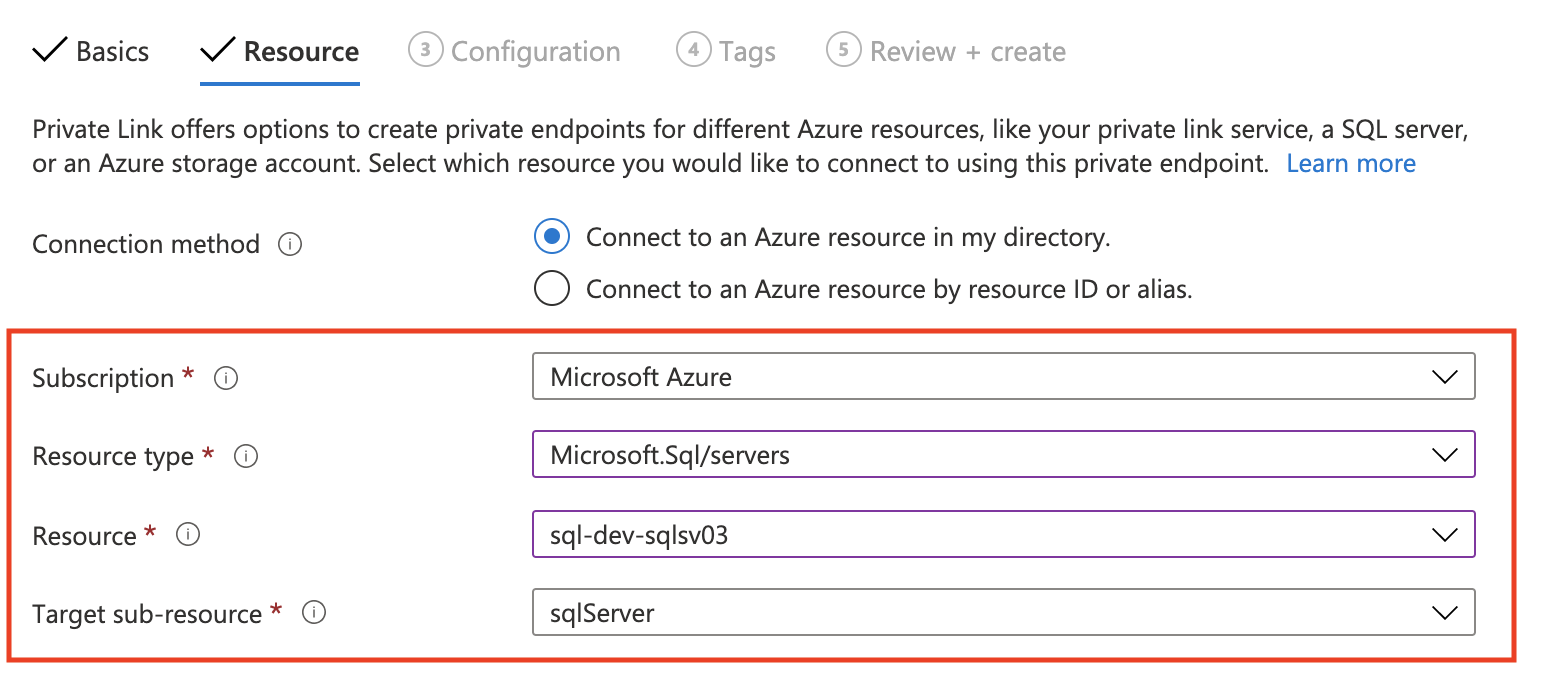Click the info icon beside the Resource label

[x=187, y=535]
